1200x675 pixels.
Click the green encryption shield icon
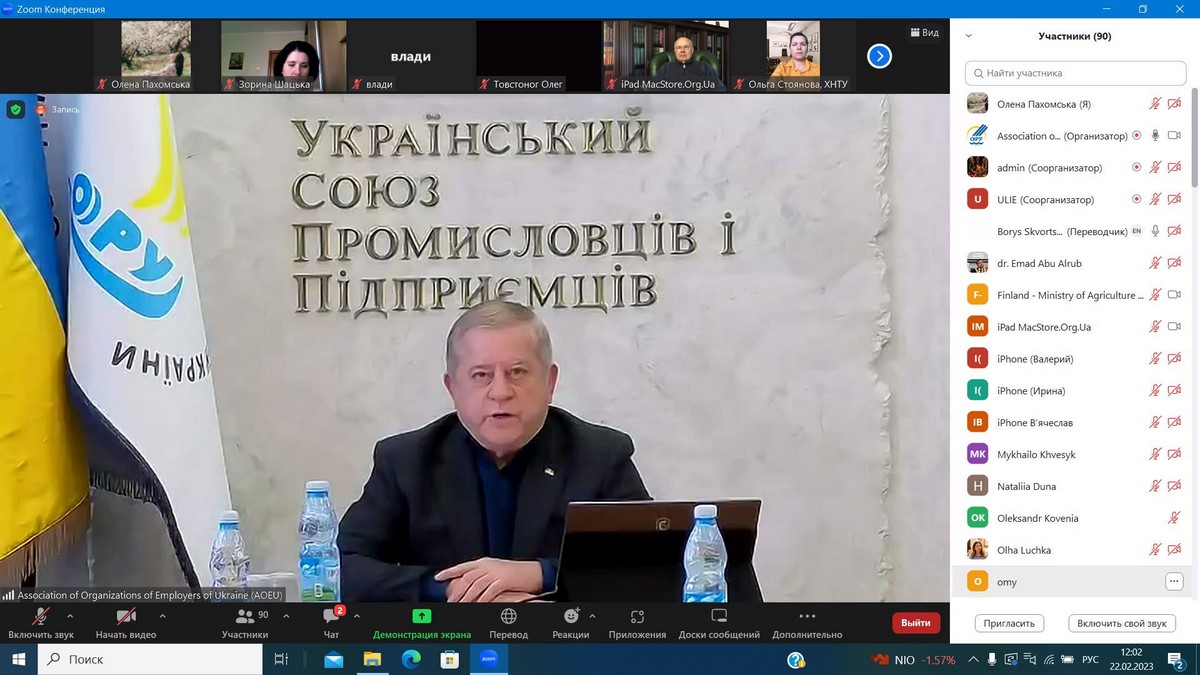tap(15, 109)
